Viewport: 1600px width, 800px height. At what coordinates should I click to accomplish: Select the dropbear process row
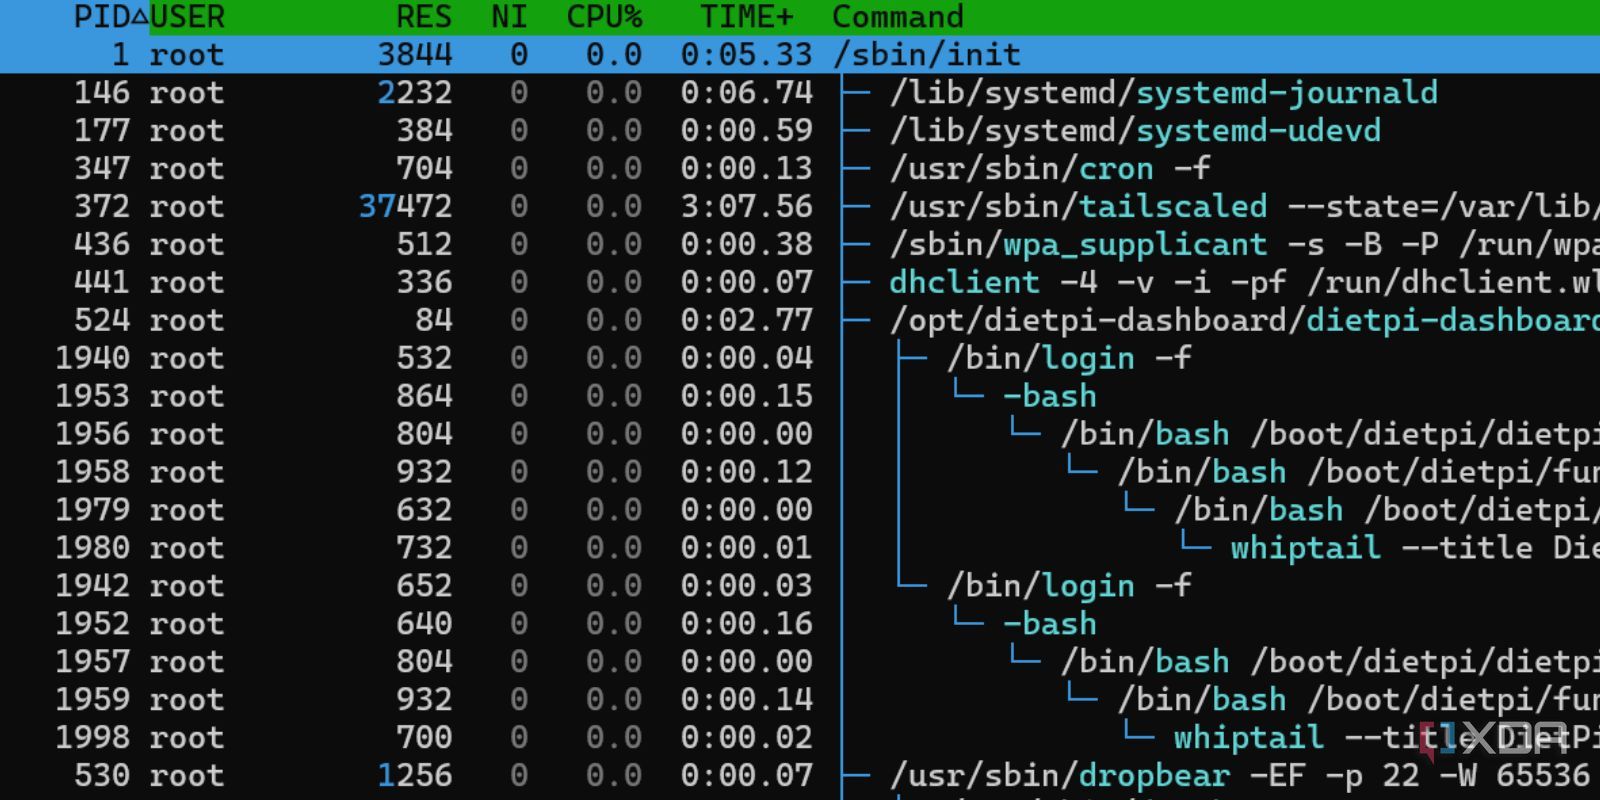pos(800,776)
